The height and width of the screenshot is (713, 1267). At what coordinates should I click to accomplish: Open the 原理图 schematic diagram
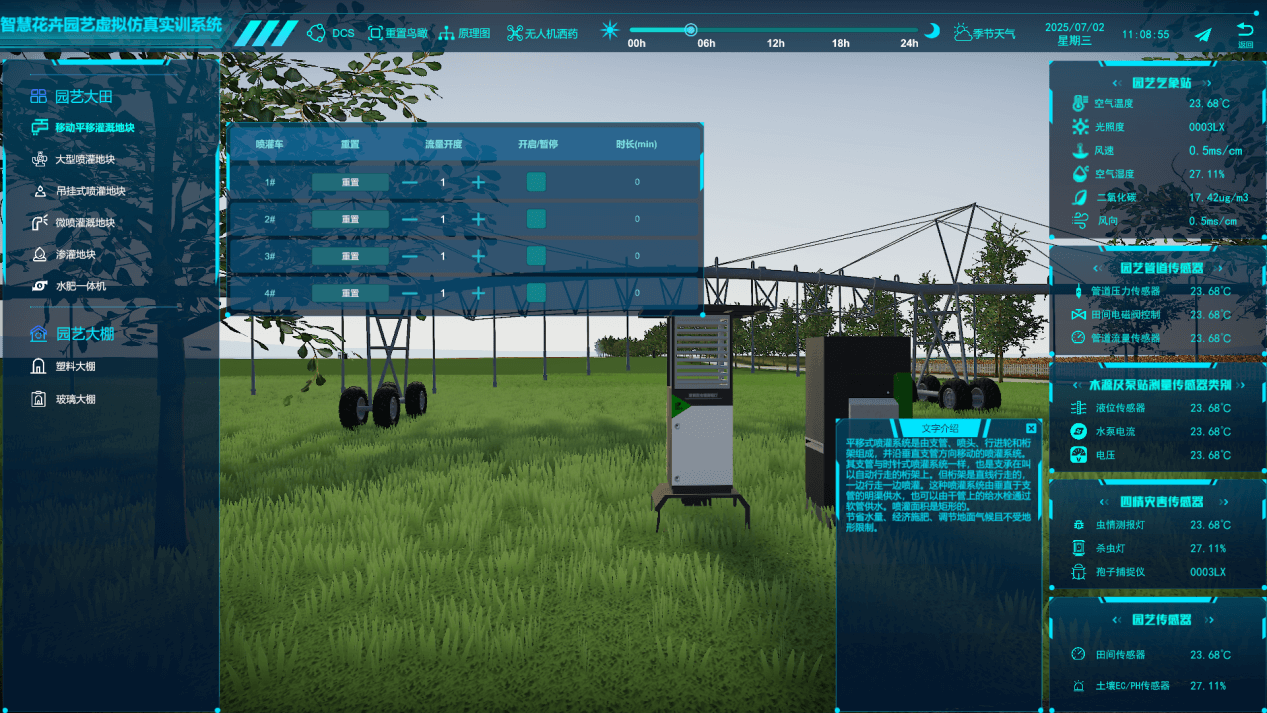464,33
